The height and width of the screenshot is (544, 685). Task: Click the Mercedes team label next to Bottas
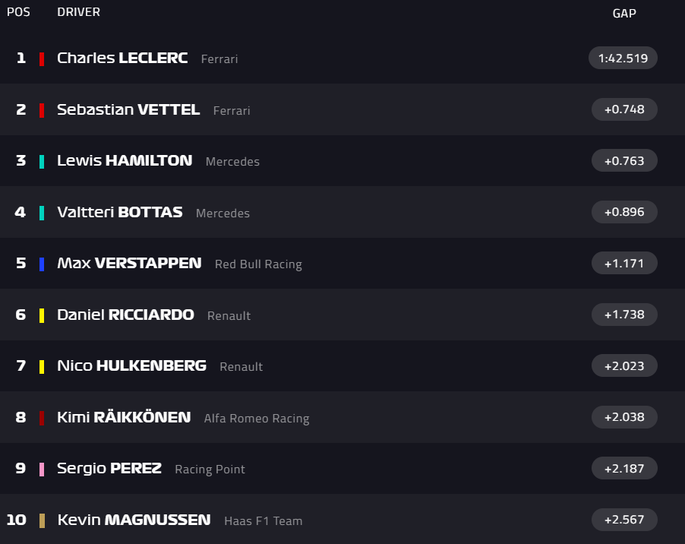(223, 213)
